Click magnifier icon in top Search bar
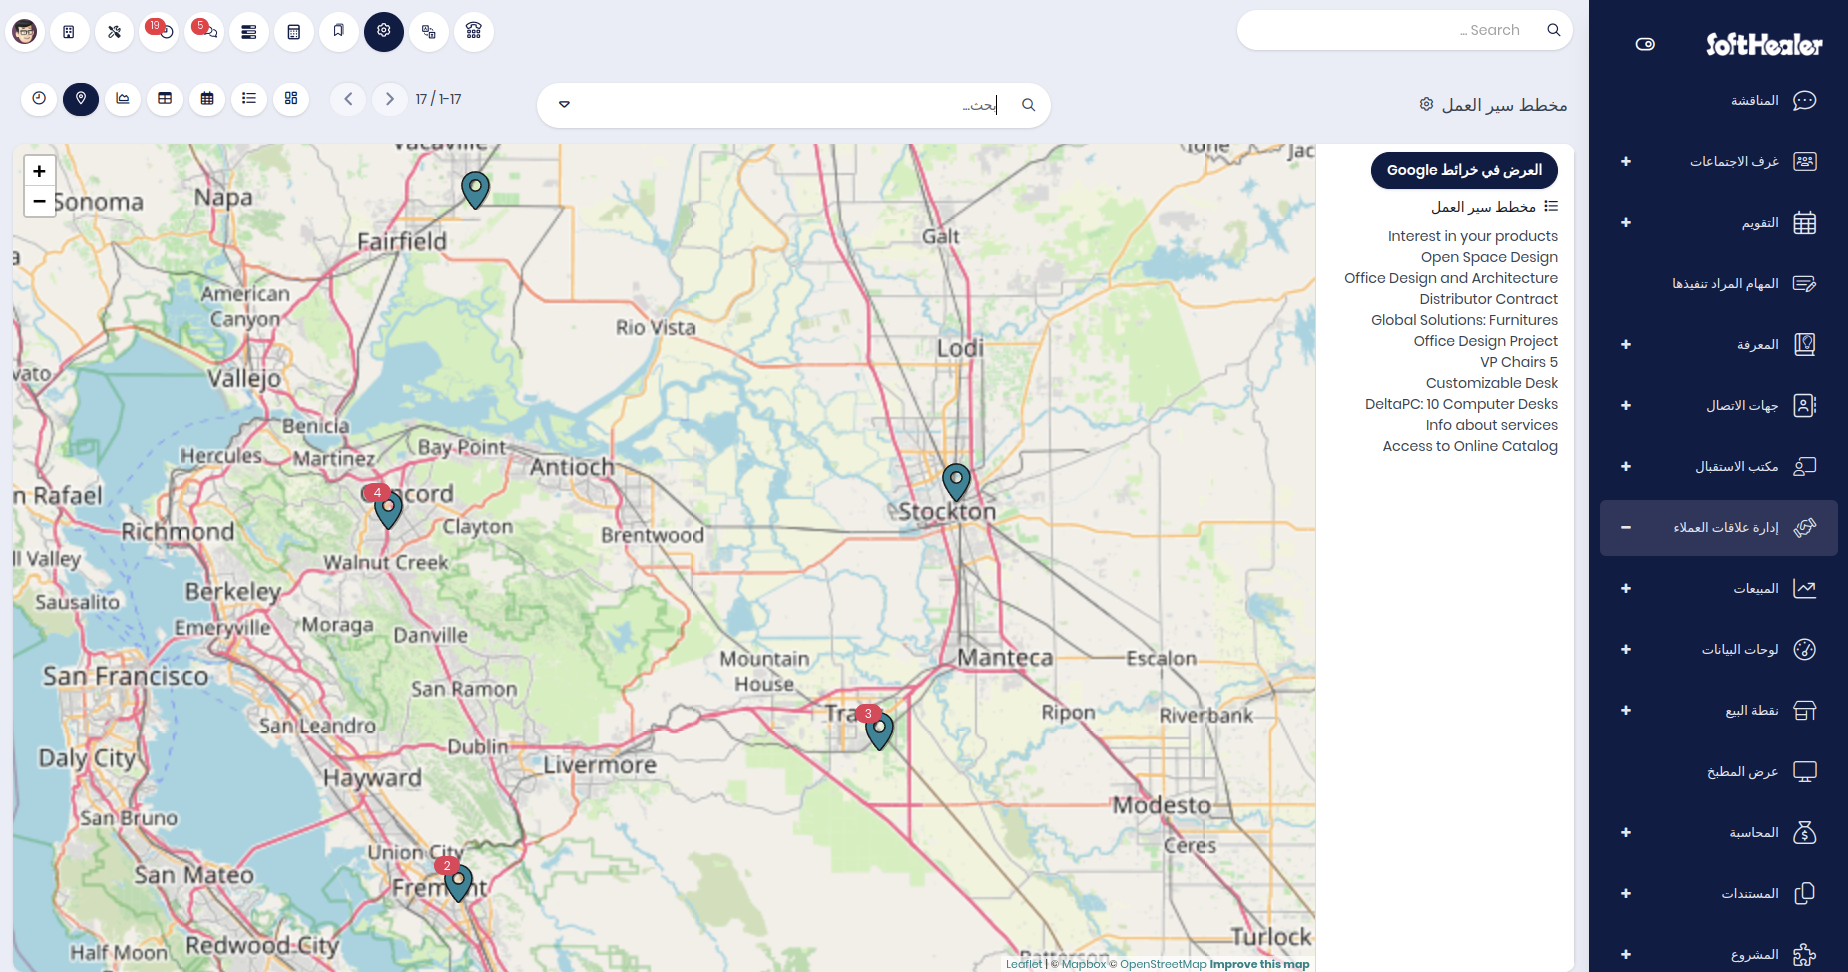This screenshot has height=972, width=1848. tap(1554, 30)
